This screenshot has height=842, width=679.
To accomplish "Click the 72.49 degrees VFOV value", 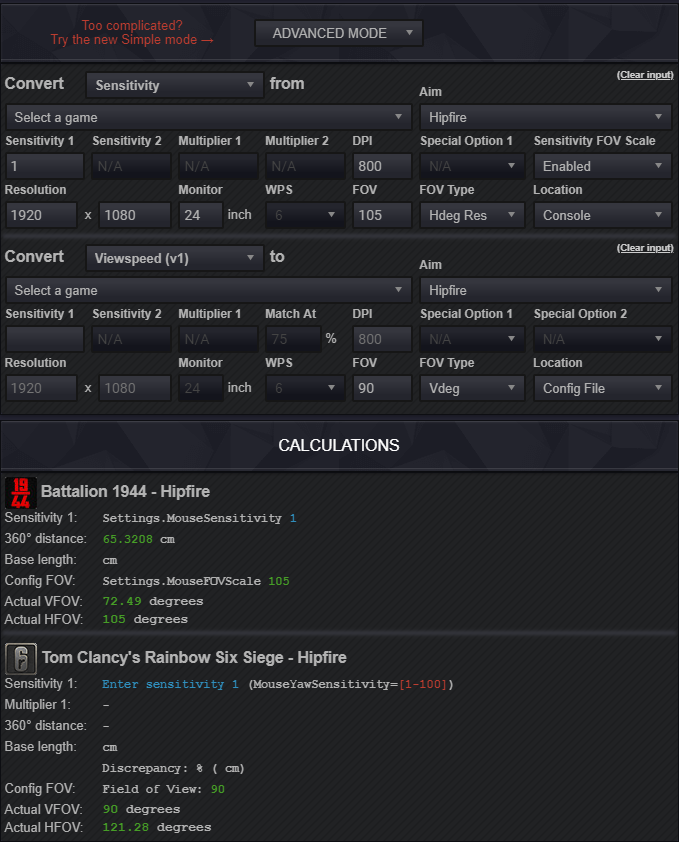I will point(153,601).
